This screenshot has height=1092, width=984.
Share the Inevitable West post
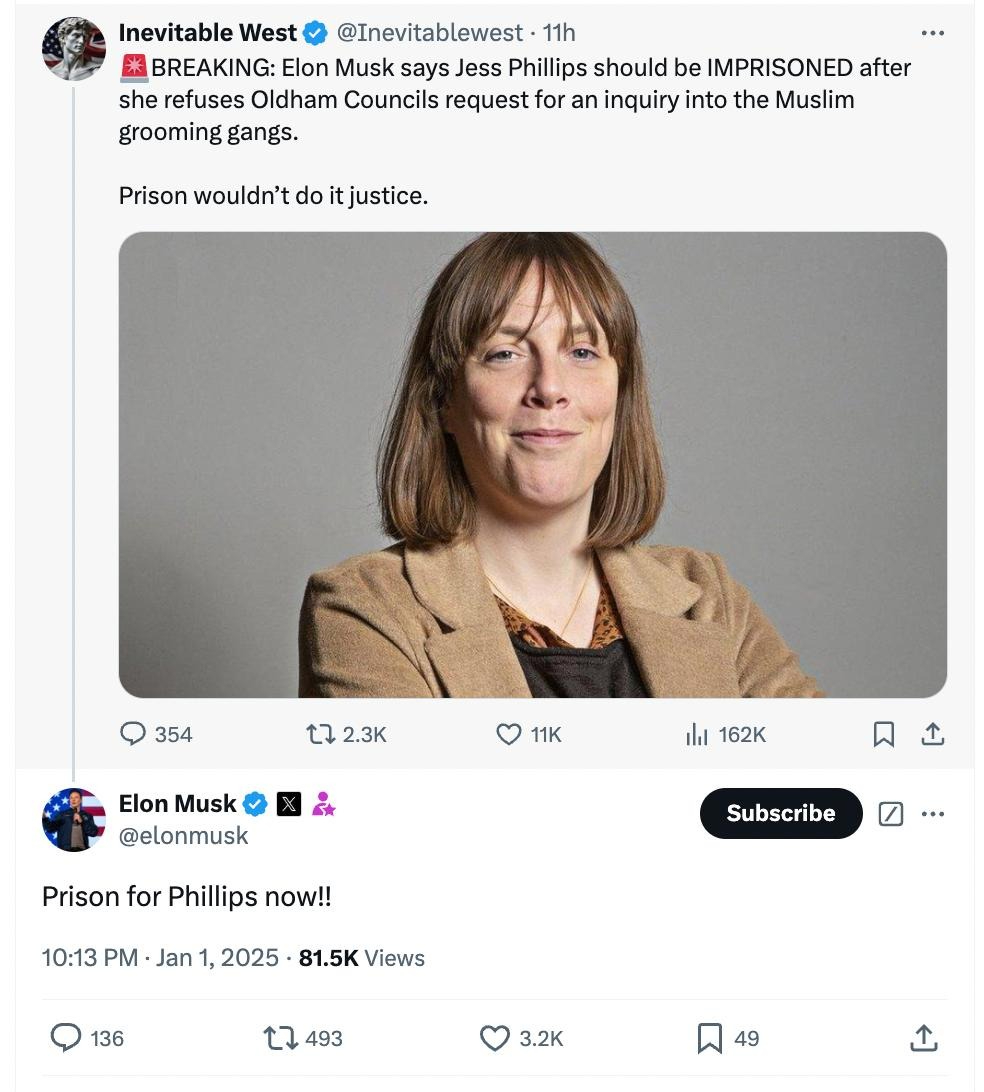pos(931,735)
